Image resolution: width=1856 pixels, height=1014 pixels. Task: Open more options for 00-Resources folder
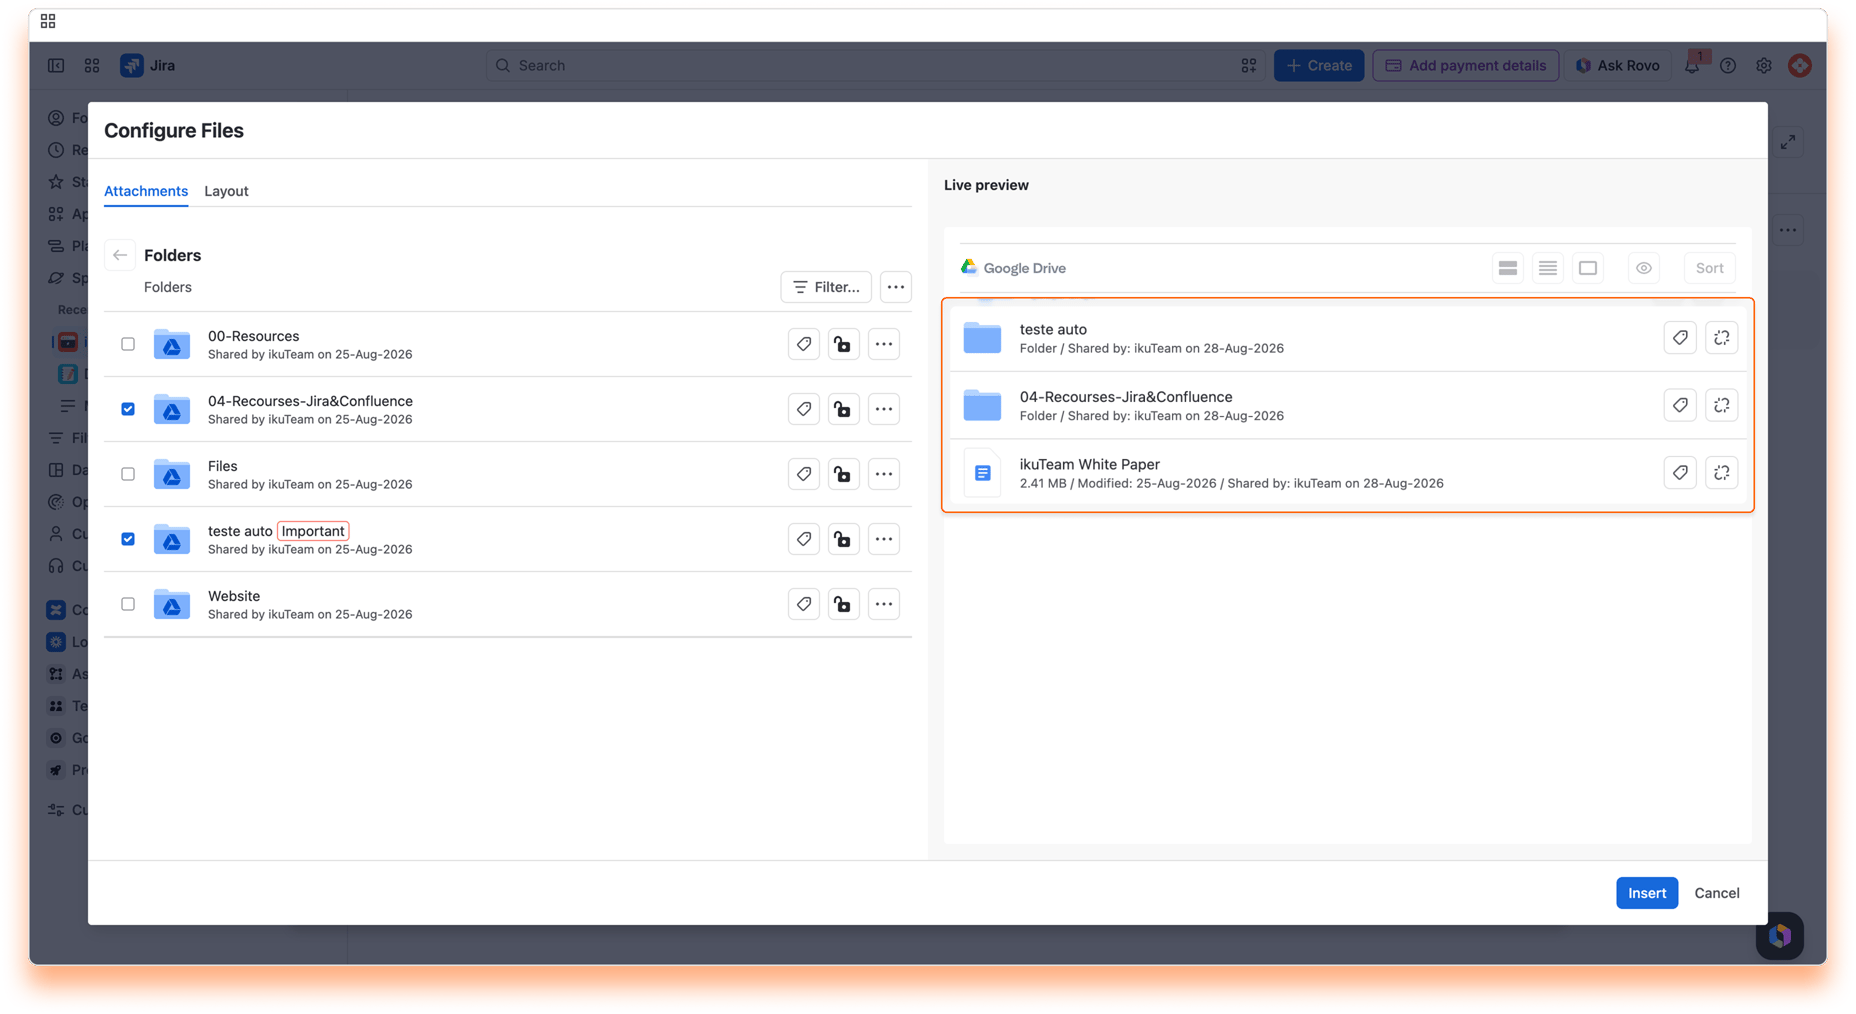tap(884, 344)
